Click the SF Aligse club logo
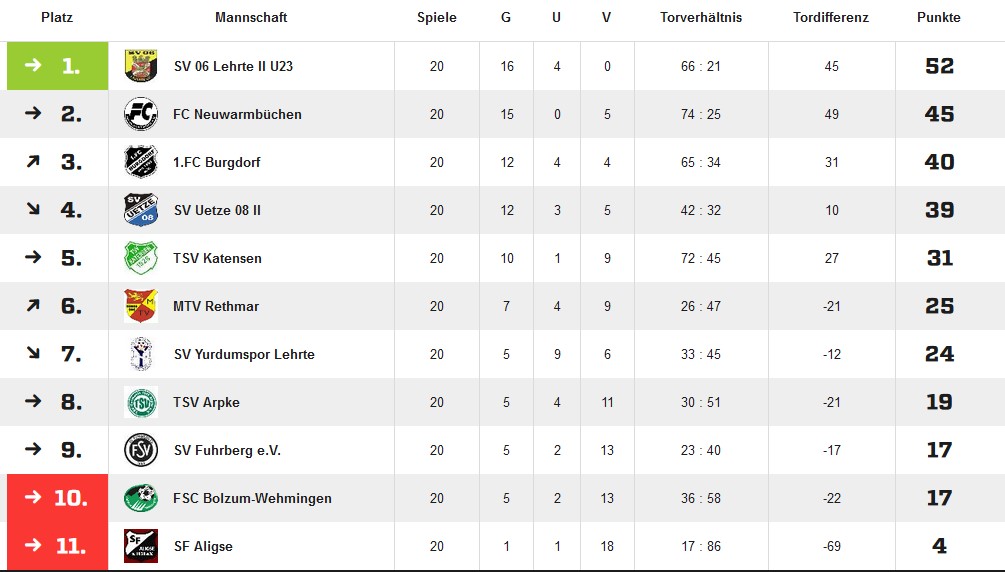The height and width of the screenshot is (572, 1005). (141, 546)
